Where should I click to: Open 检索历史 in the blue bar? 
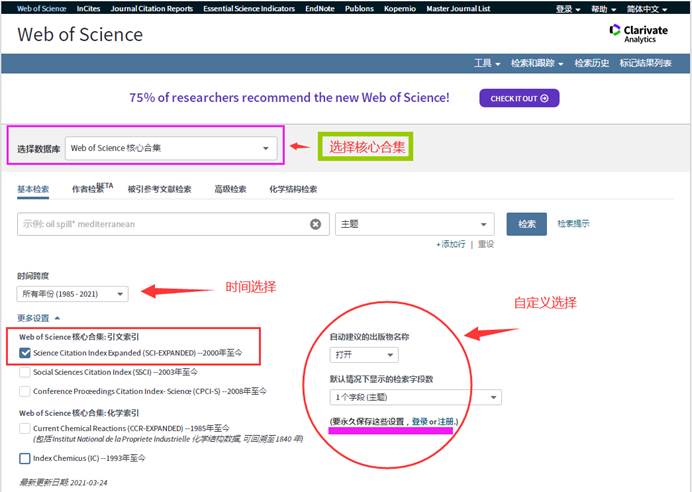(591, 63)
